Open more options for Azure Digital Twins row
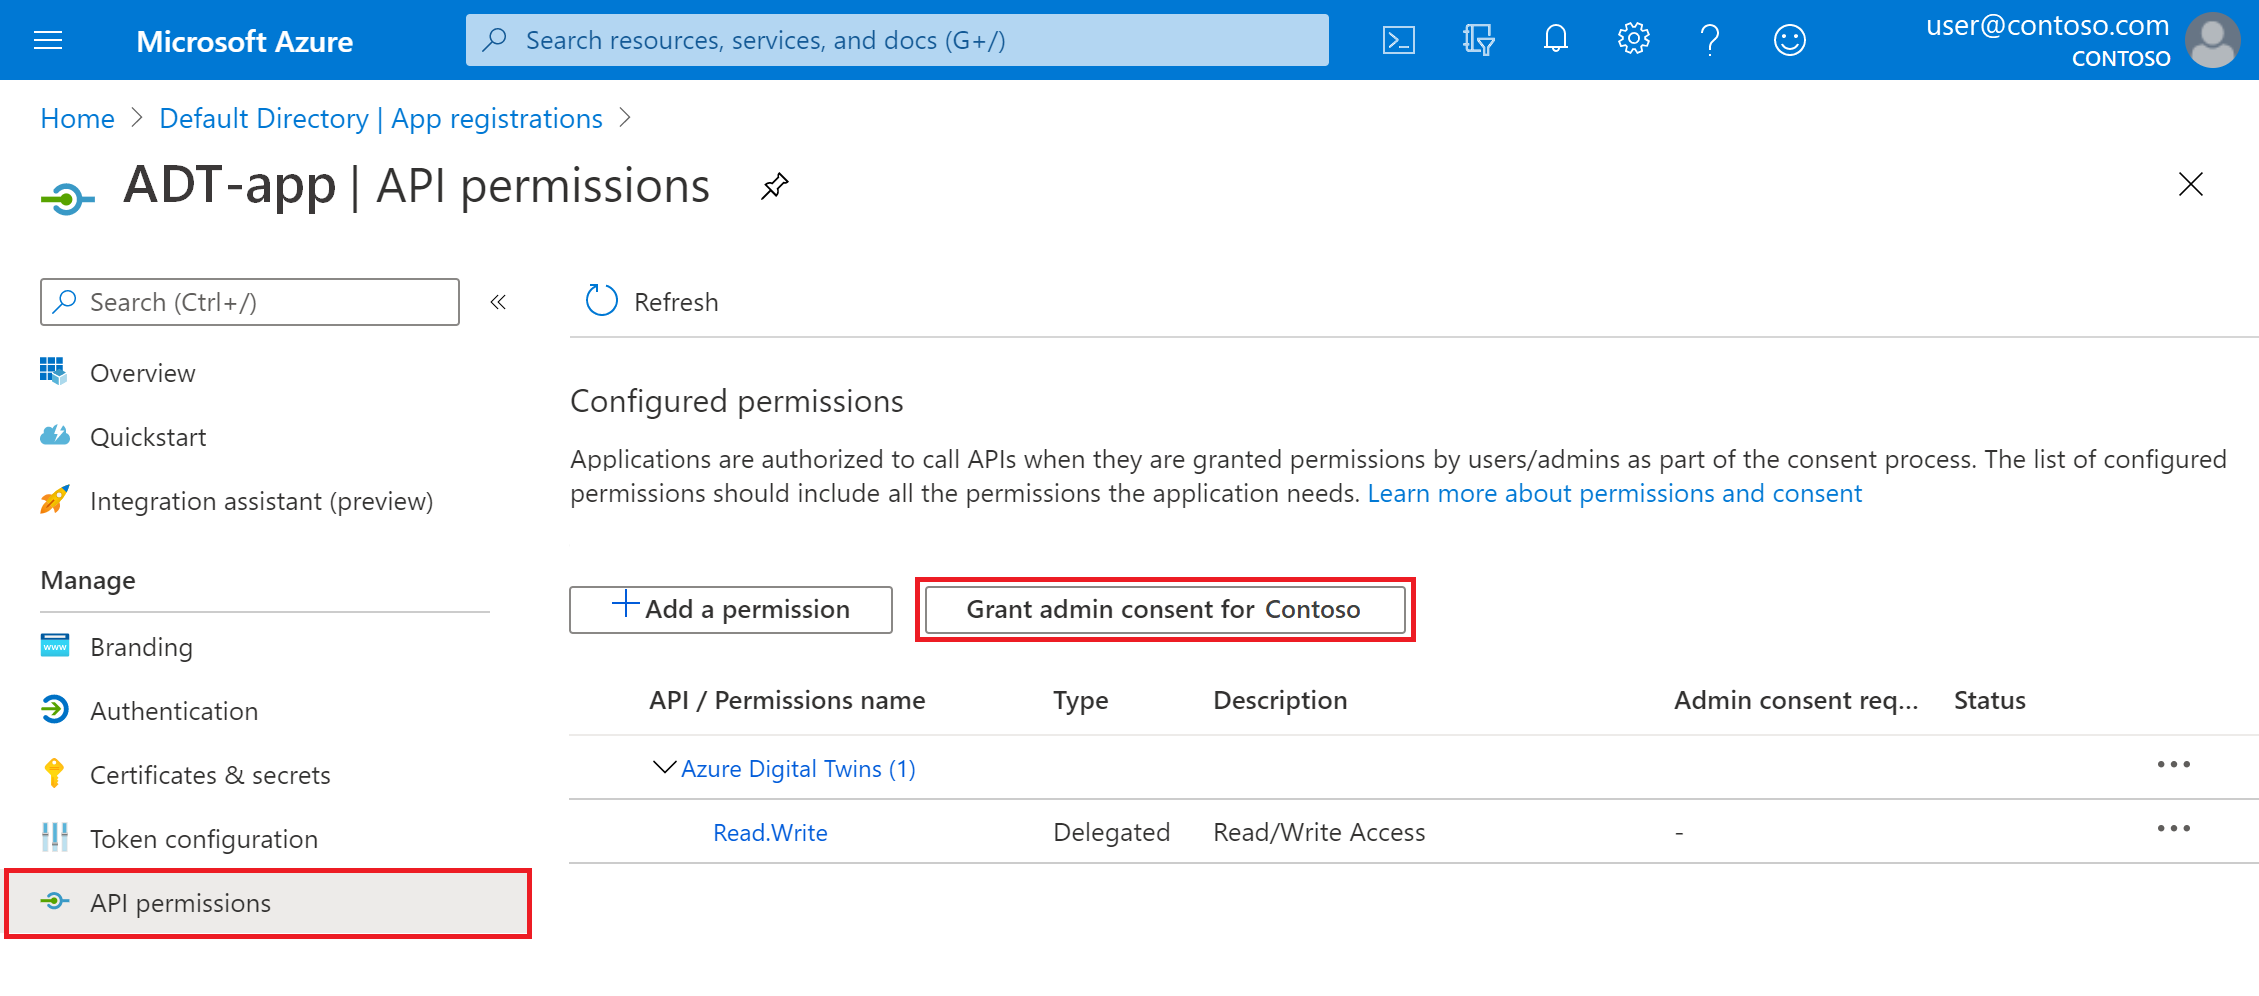2259x996 pixels. [2173, 765]
